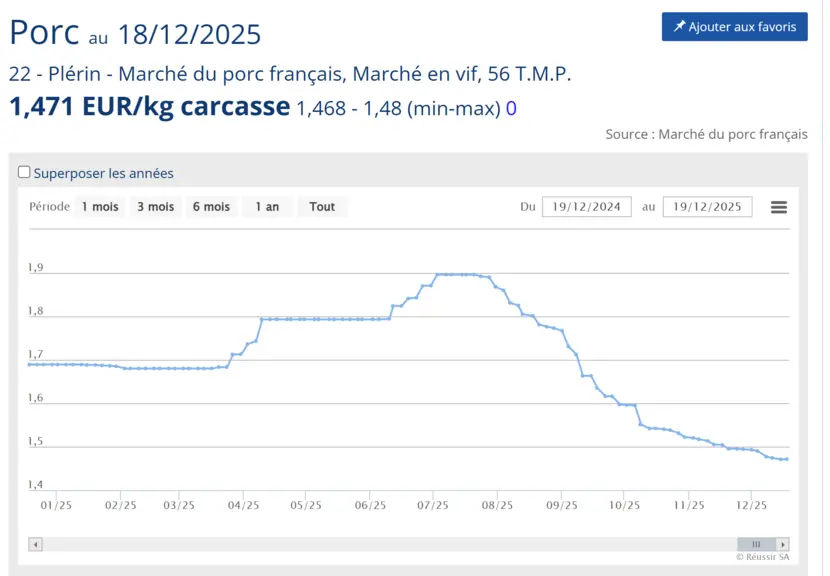The height and width of the screenshot is (576, 830).
Task: Click the Réussir SA credit
Action: 762,557
